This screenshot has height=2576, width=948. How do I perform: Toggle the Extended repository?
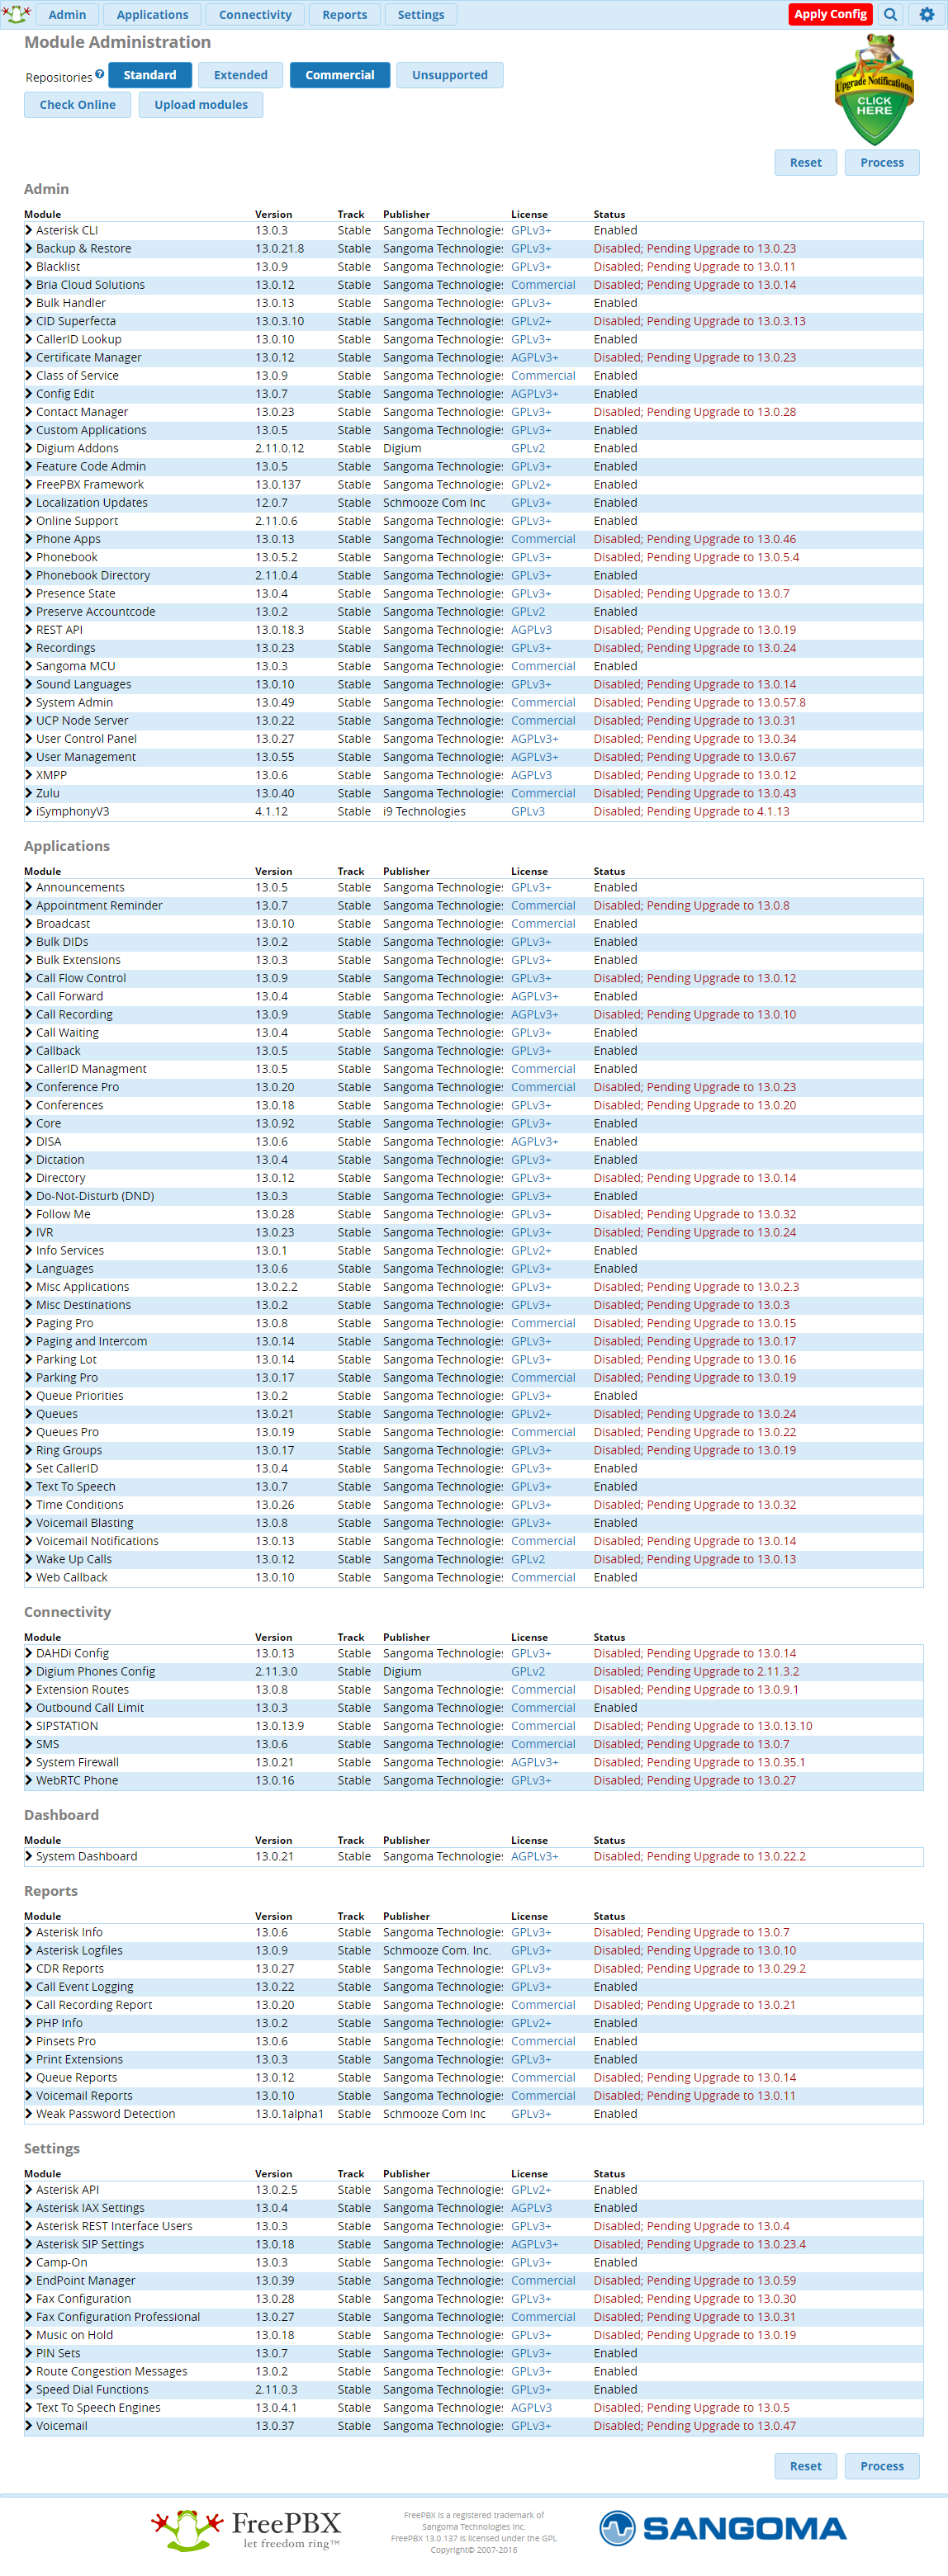pos(240,75)
